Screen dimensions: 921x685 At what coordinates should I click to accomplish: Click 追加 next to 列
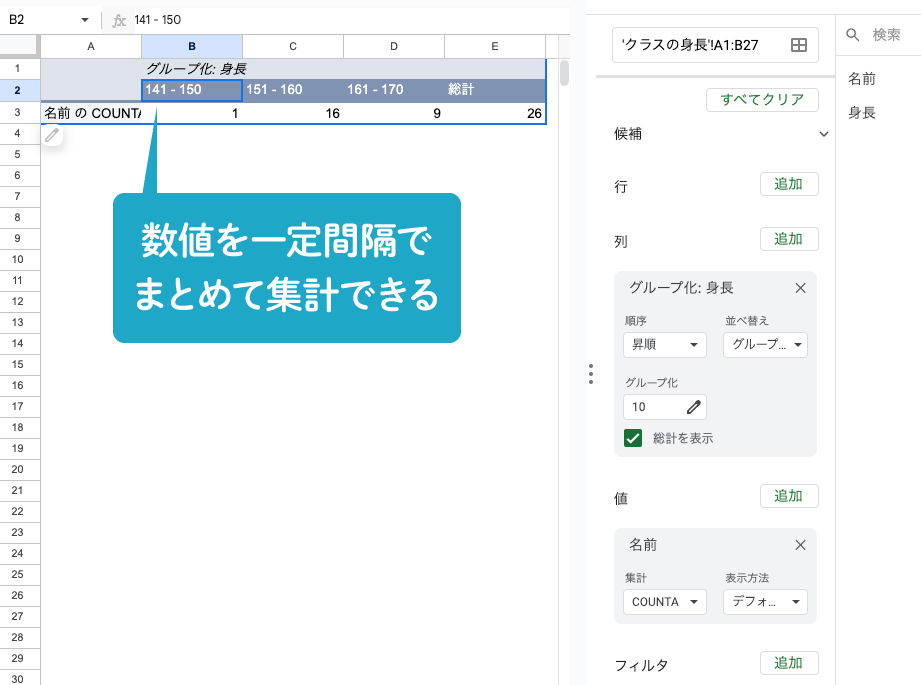pyautogui.click(x=789, y=239)
